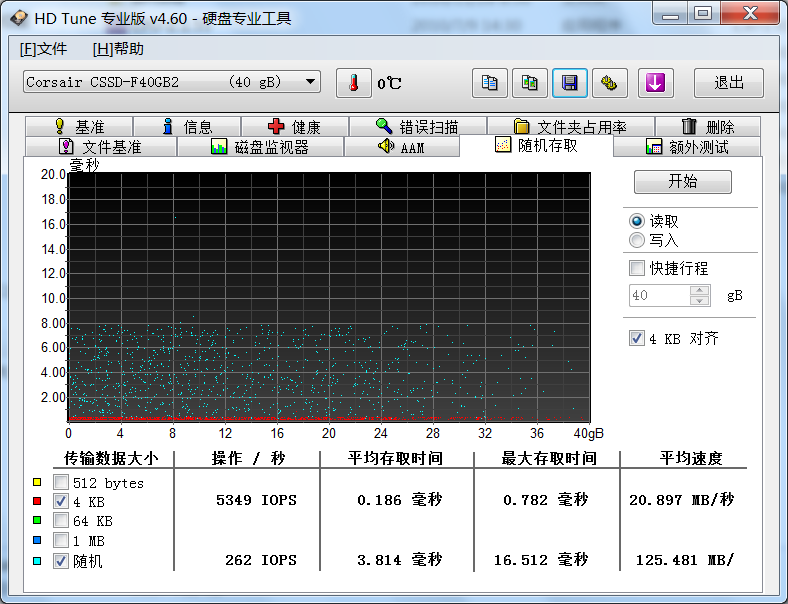Toggle the 4 KB 对齐 alignment checkbox
The image size is (788, 604).
point(637,339)
